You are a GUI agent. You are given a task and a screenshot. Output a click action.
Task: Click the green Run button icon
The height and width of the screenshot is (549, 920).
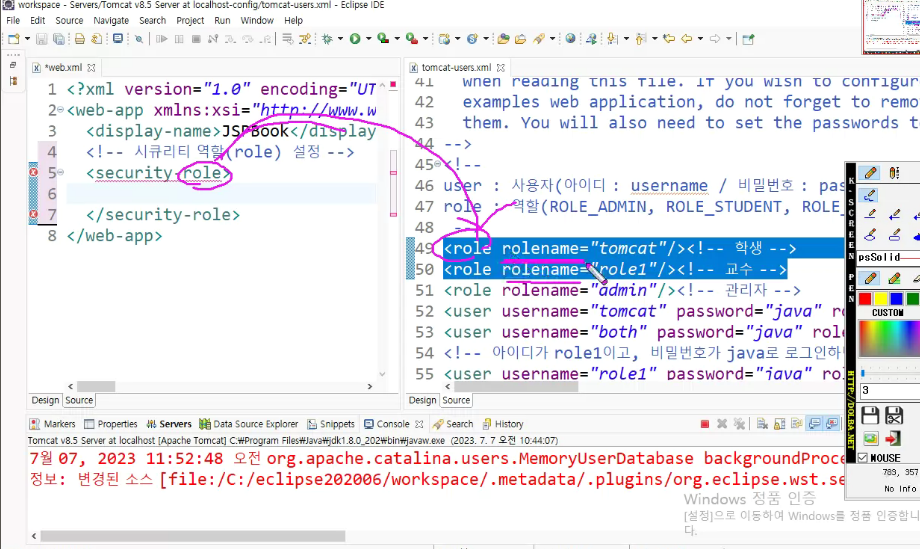click(x=355, y=39)
